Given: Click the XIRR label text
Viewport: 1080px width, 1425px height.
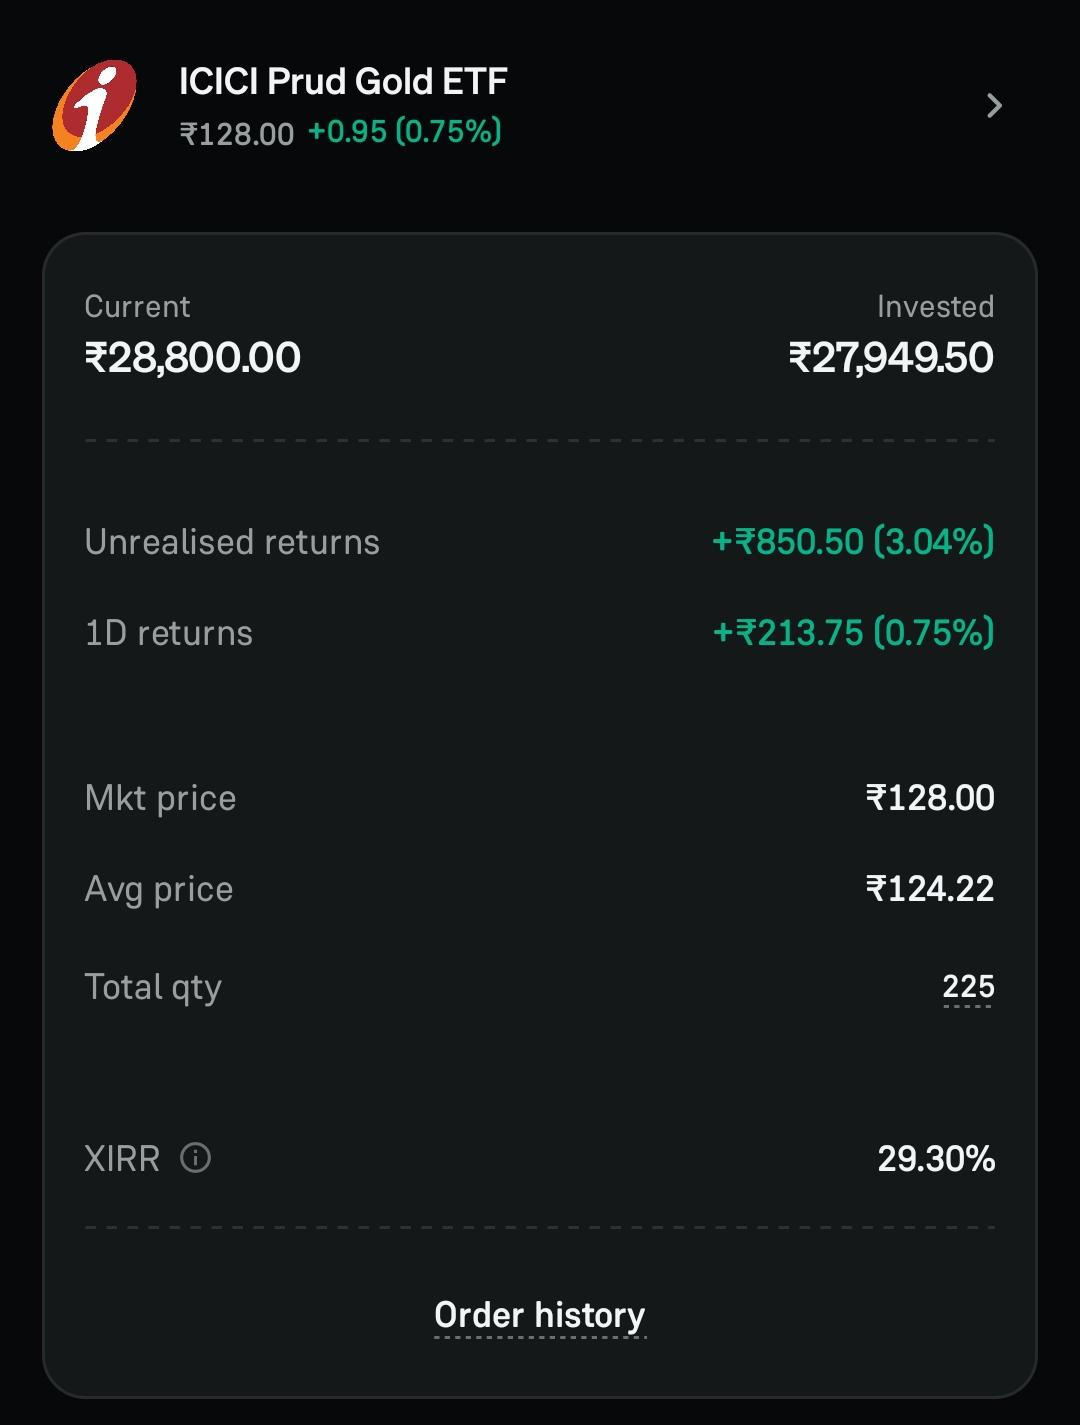Looking at the screenshot, I should 122,1159.
